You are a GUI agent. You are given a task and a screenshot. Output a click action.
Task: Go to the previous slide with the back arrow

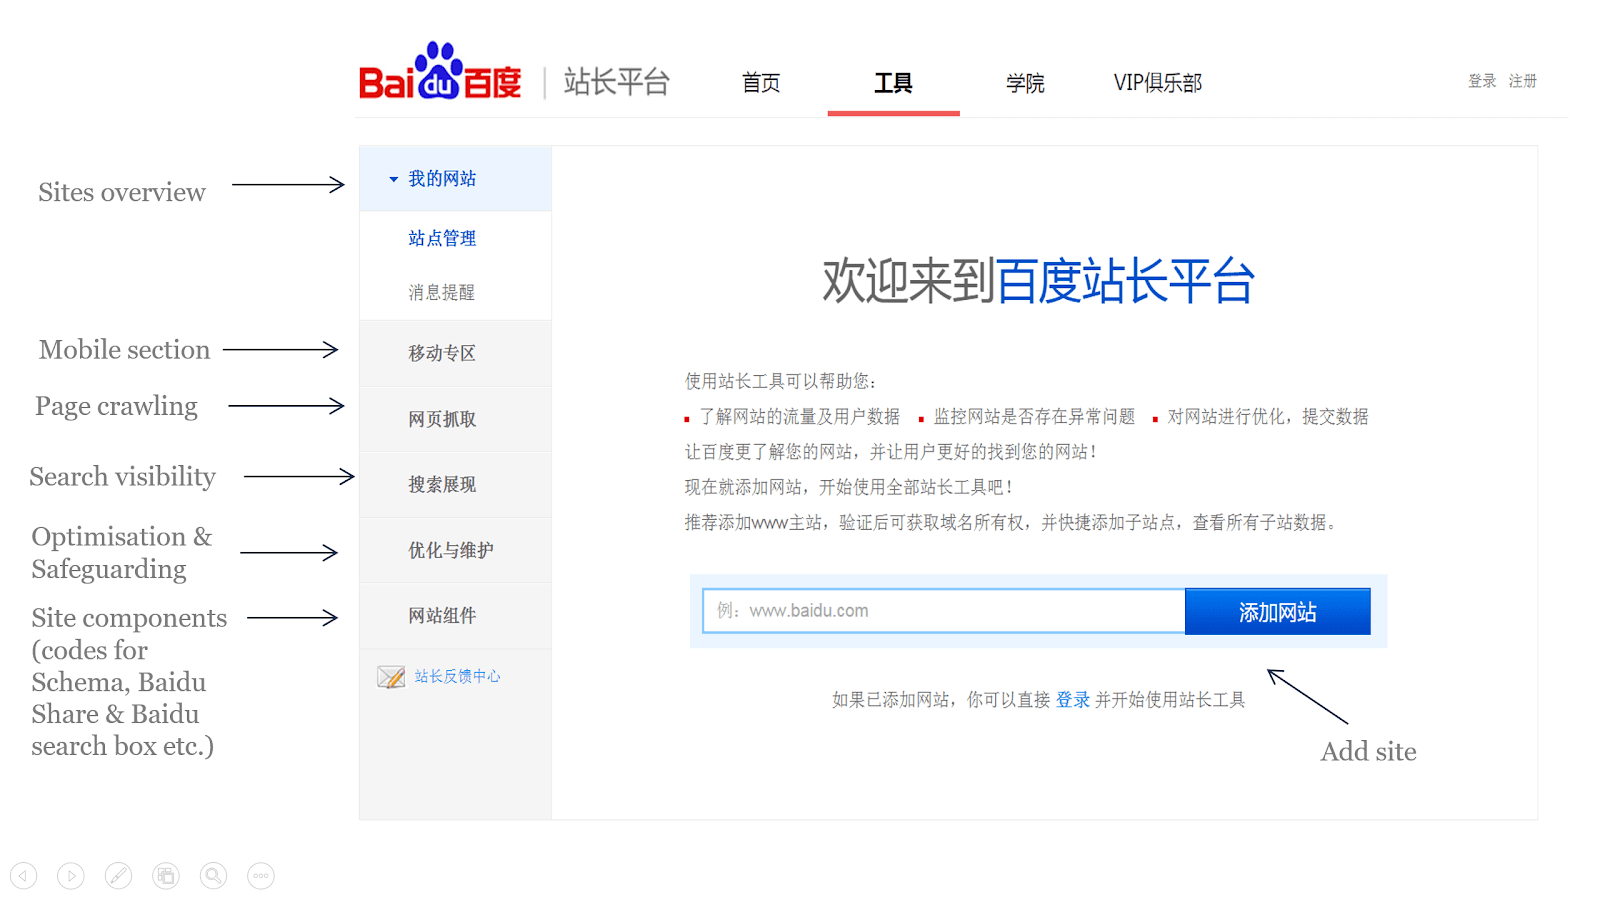tap(24, 876)
